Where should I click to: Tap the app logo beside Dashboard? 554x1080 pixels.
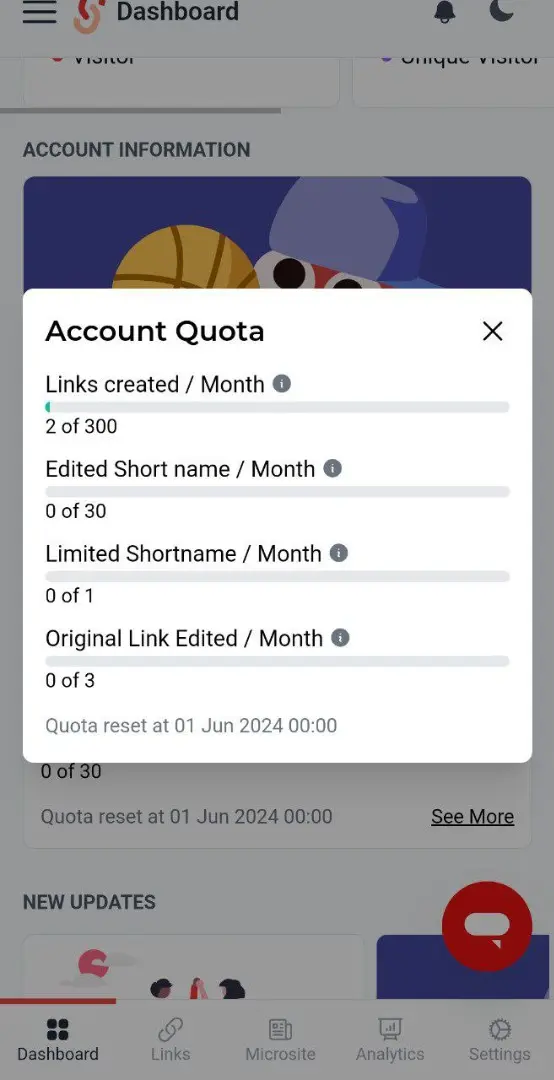coord(89,15)
